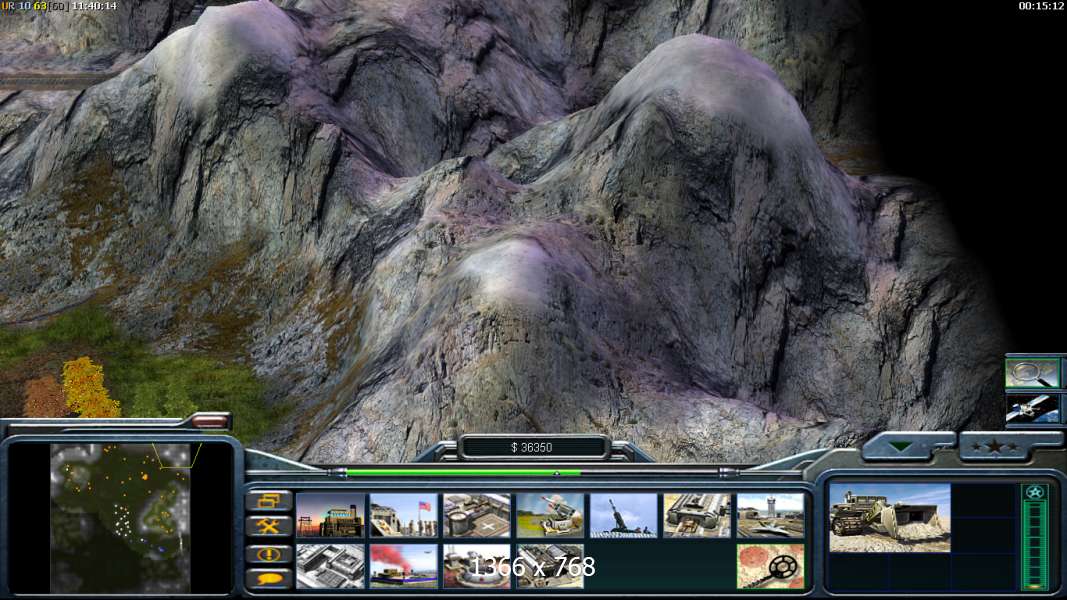
Task: Choose the Supply Center helipad build icon
Action: click(x=477, y=516)
